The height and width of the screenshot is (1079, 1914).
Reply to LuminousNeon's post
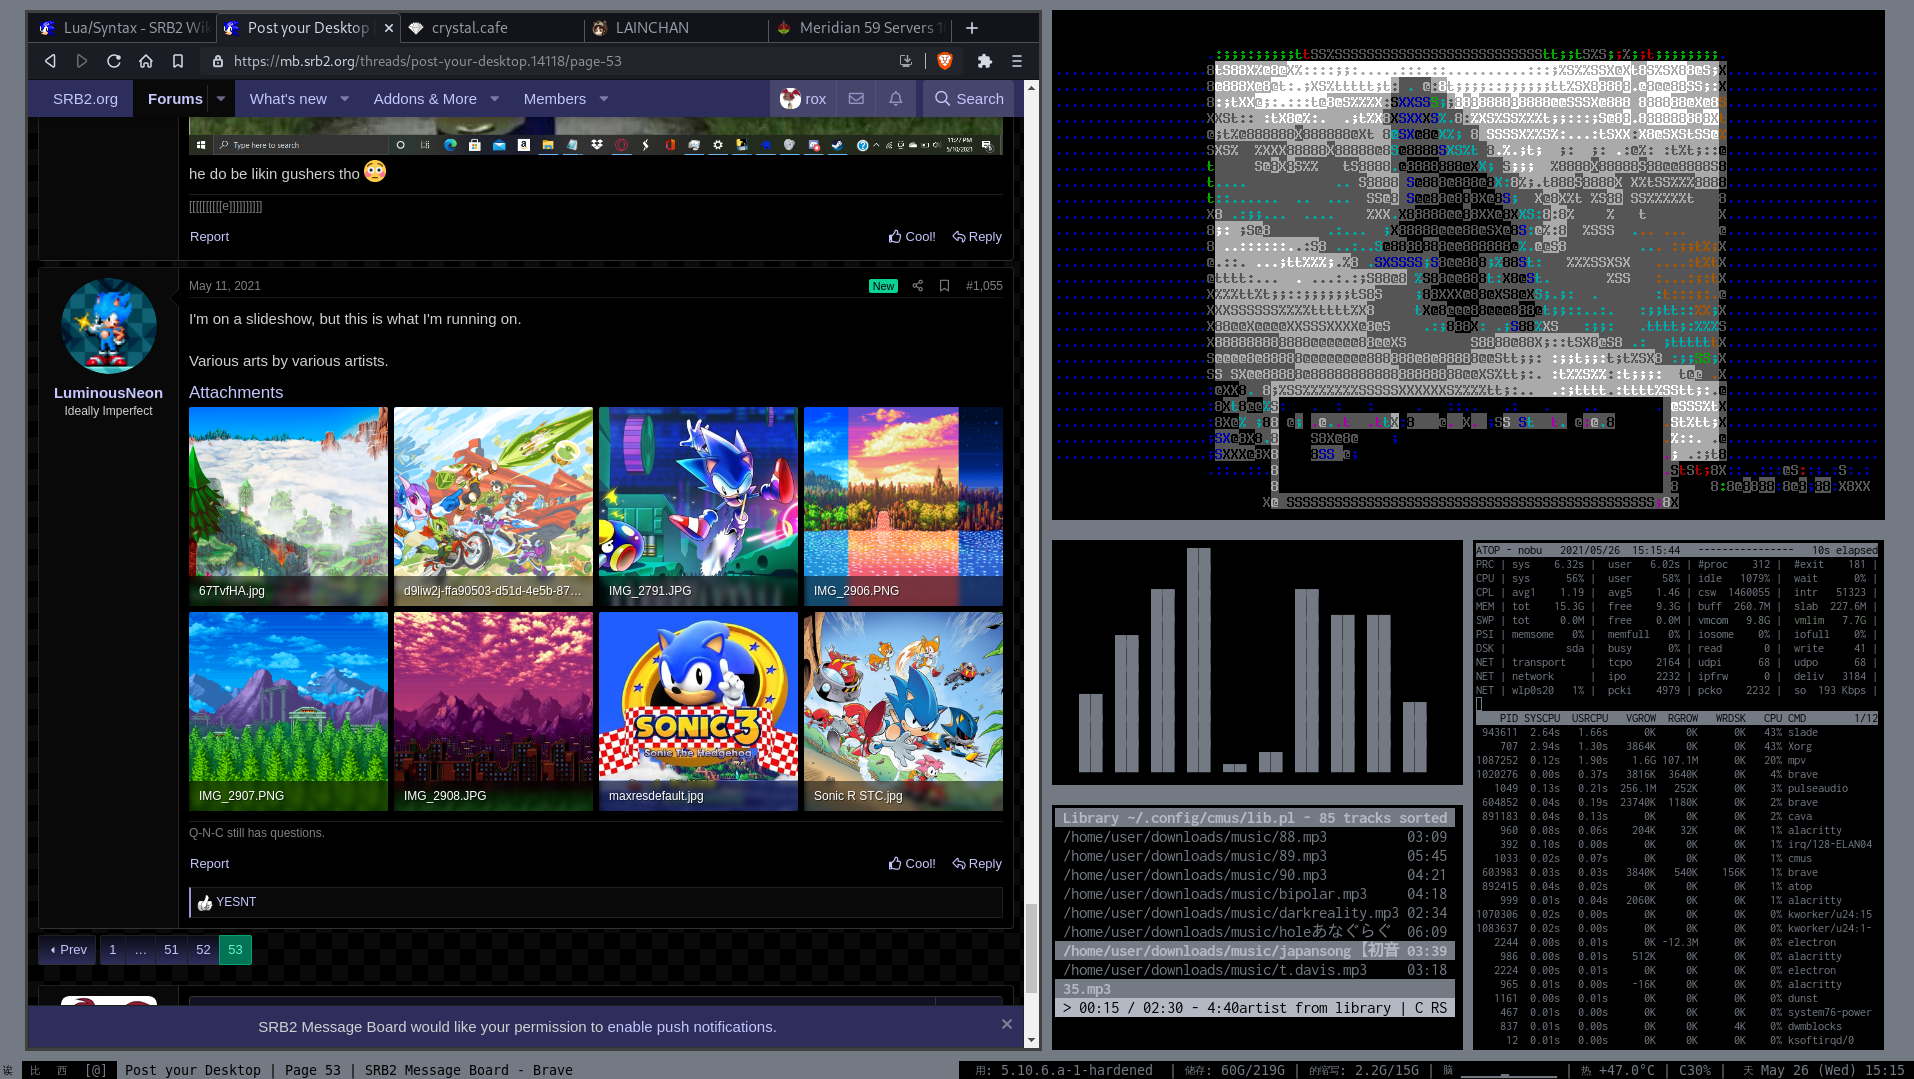pos(977,864)
